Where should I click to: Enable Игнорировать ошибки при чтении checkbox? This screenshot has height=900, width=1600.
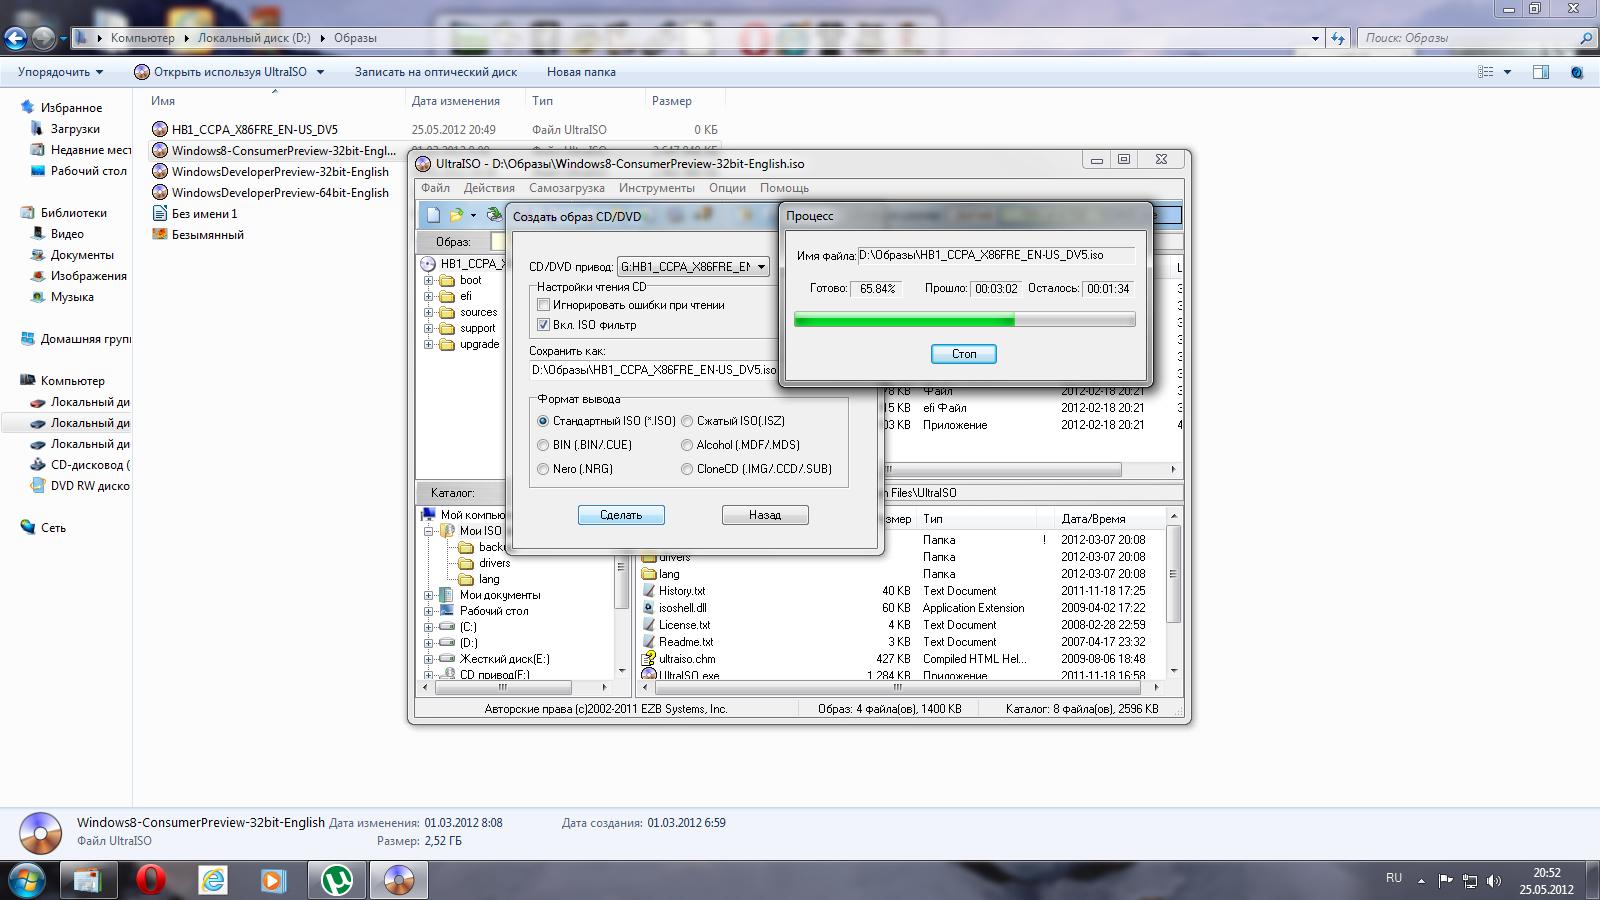click(x=544, y=305)
